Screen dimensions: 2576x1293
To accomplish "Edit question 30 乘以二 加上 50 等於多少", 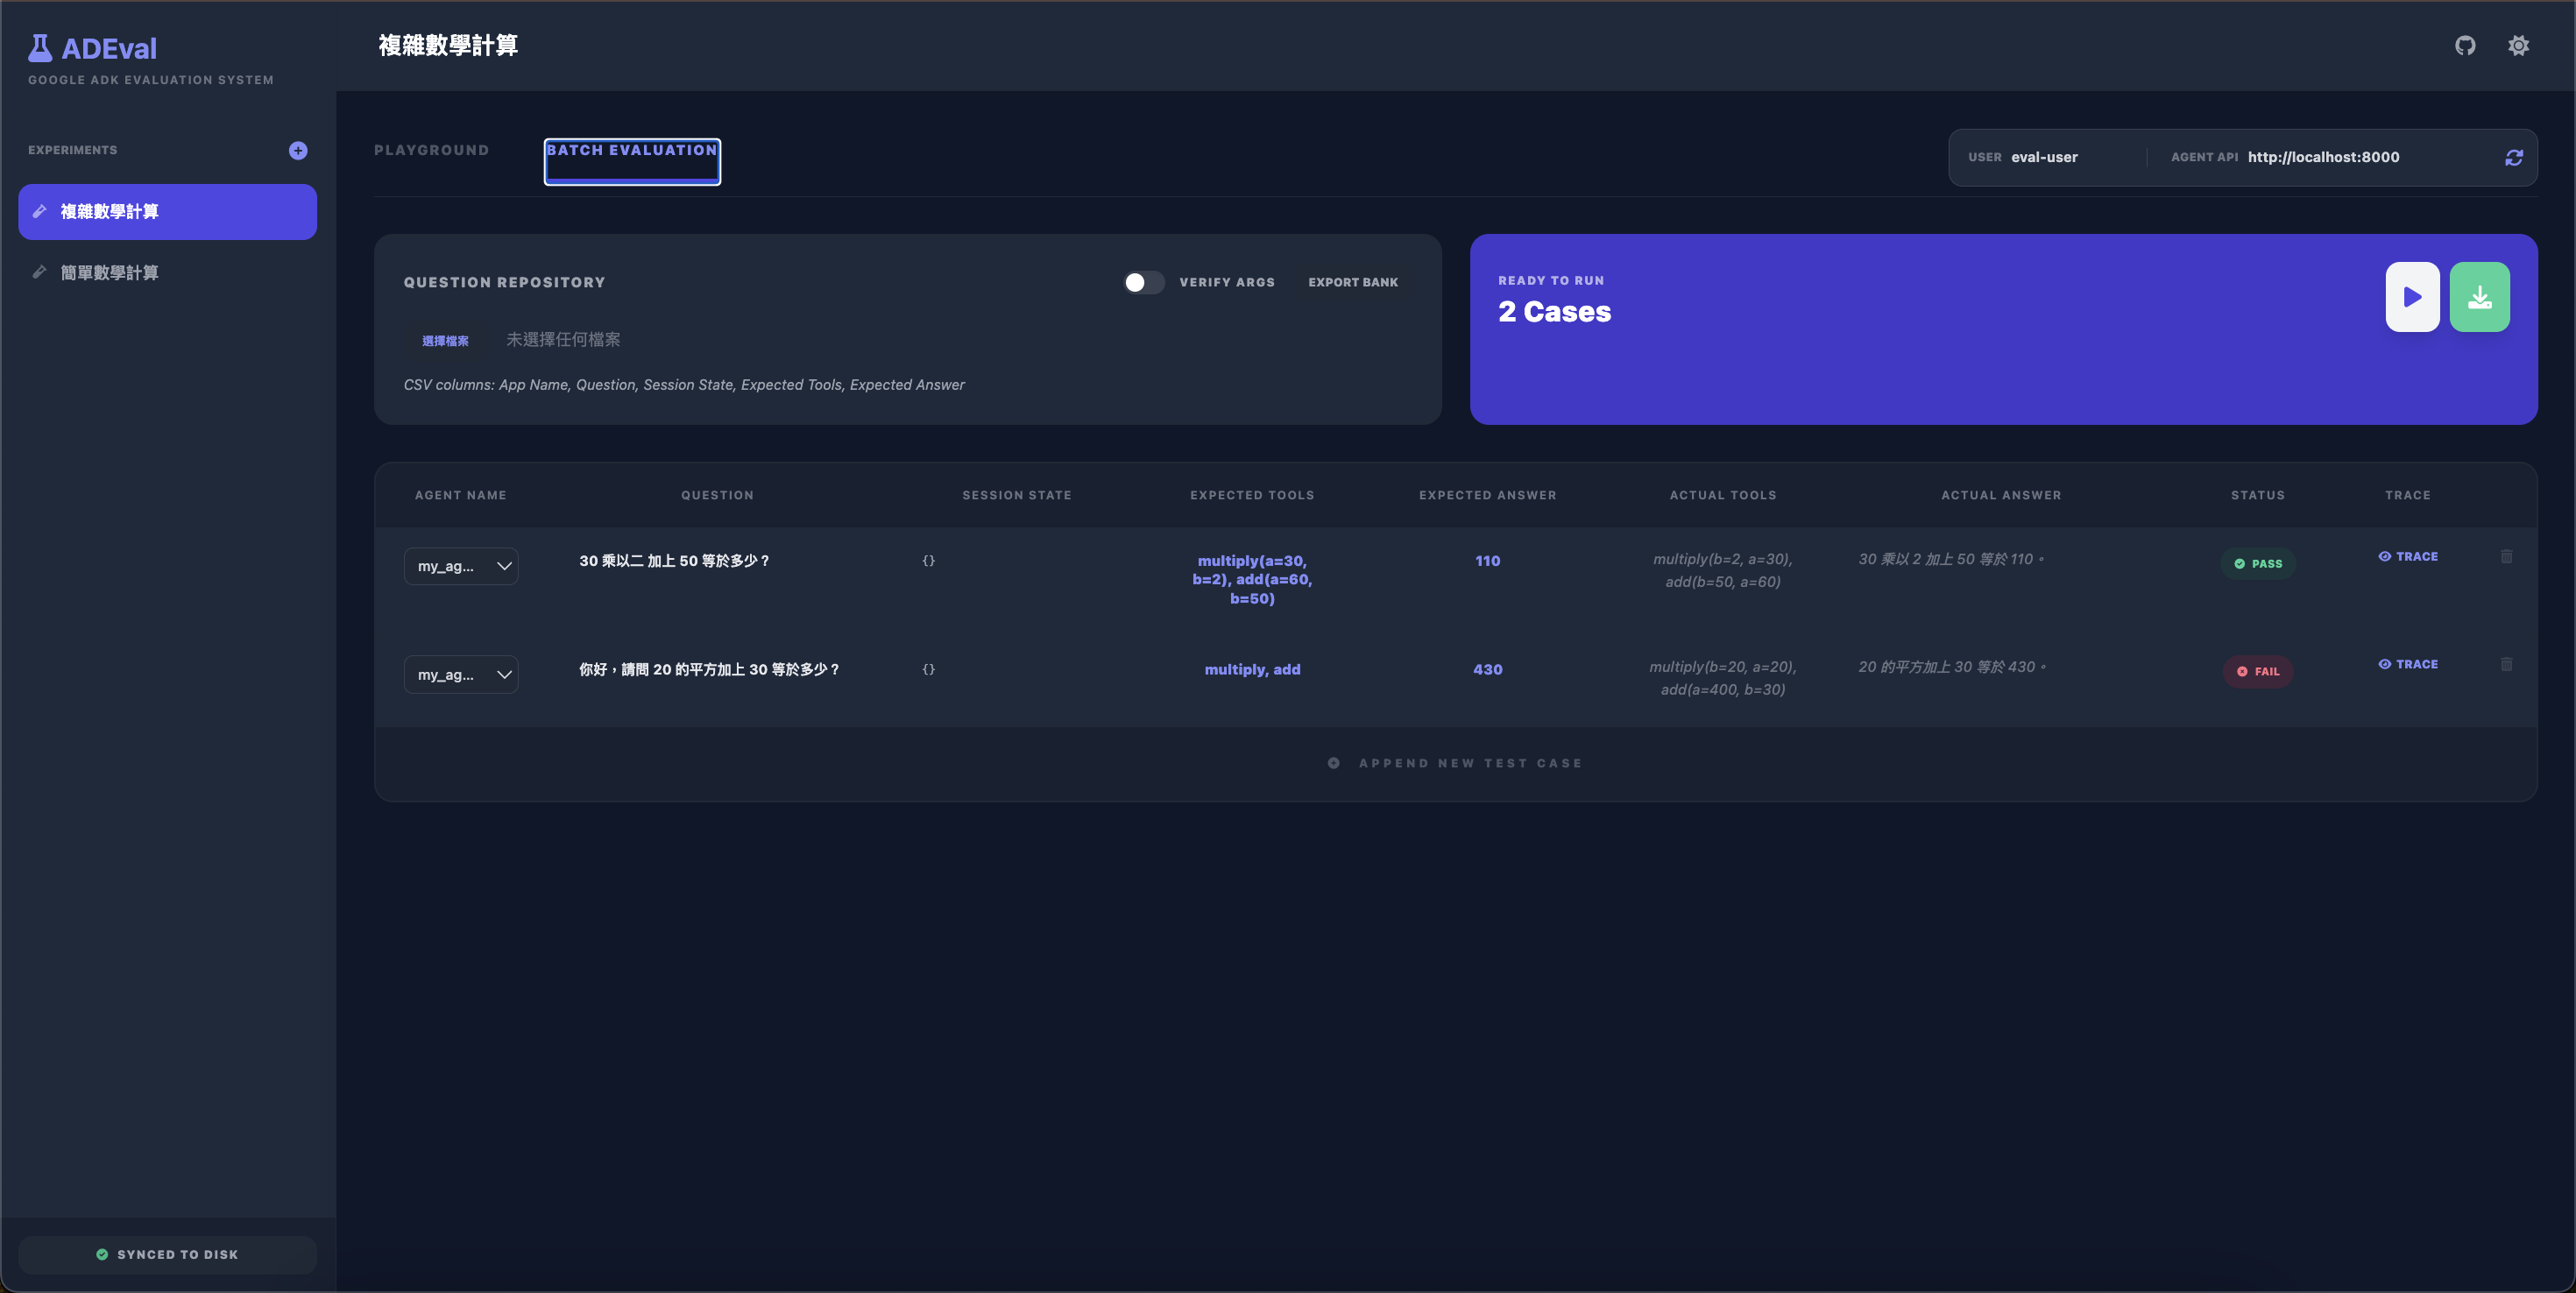I will coord(675,560).
